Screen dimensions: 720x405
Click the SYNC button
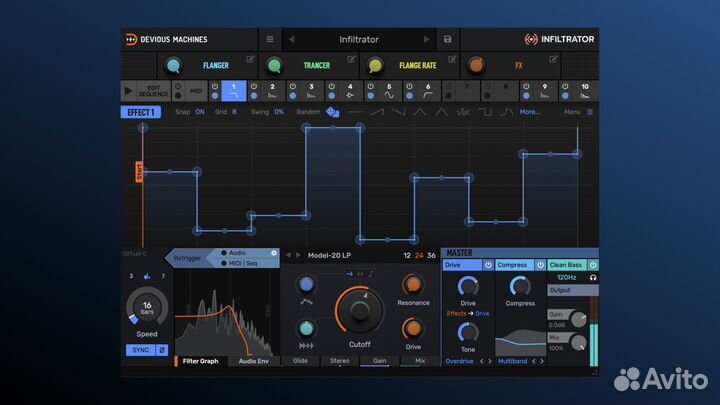coord(141,350)
